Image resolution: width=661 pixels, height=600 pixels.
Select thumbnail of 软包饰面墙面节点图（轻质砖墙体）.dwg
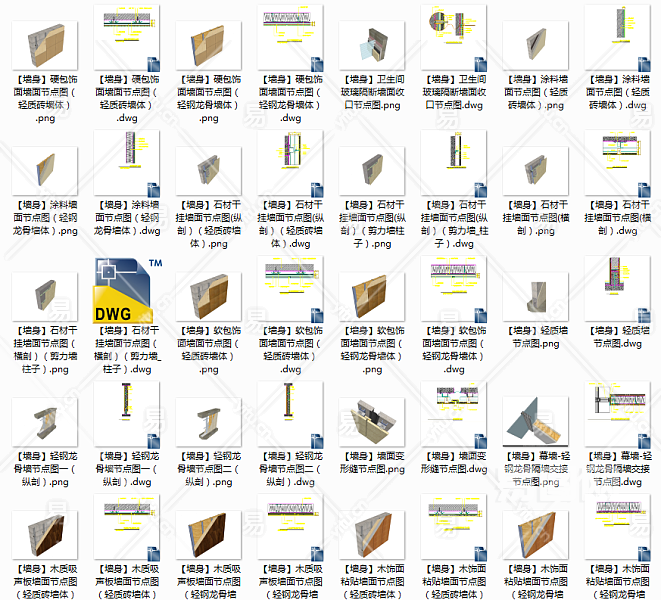click(x=290, y=289)
